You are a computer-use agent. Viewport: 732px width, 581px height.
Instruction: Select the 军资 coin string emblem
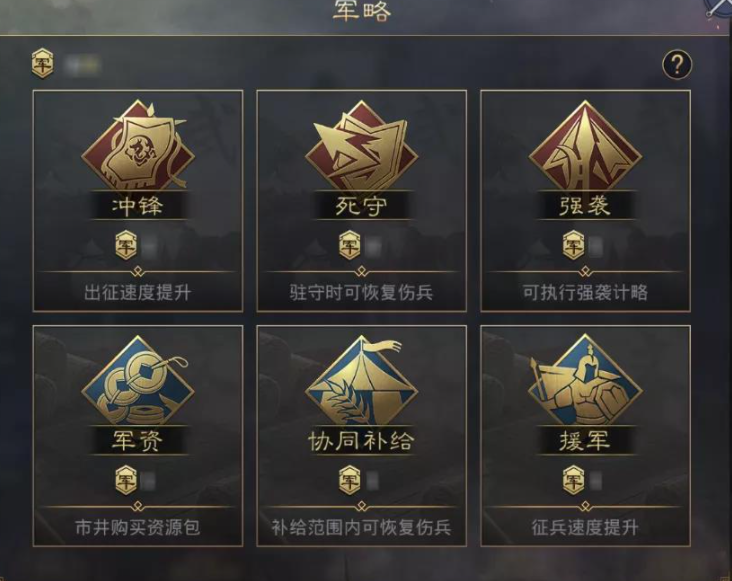[138, 380]
